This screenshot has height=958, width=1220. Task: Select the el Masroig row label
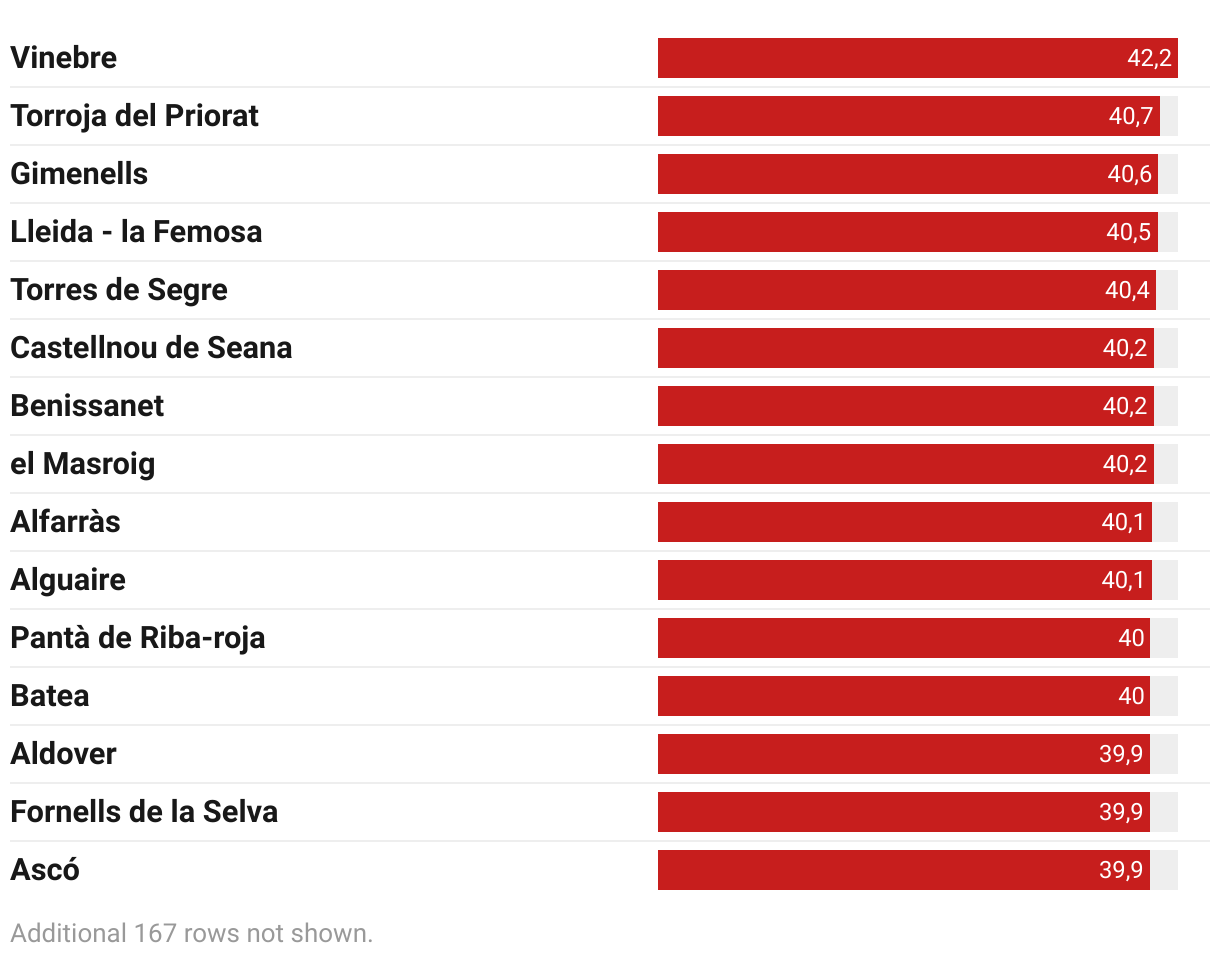click(83, 464)
